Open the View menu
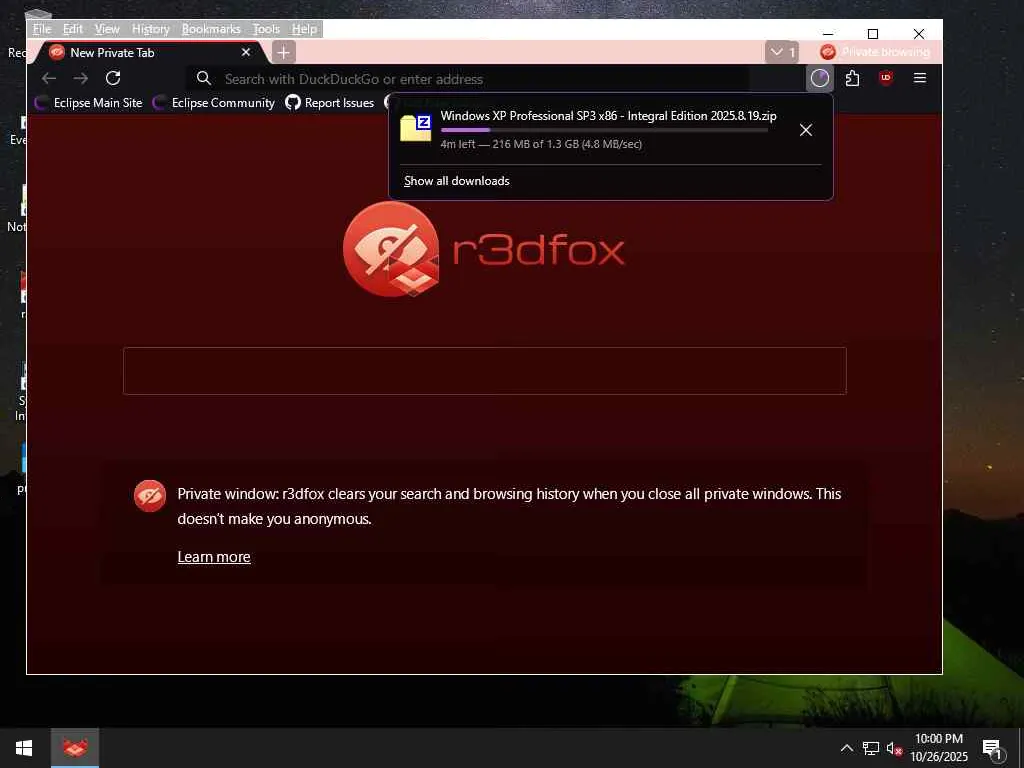1024x768 pixels. (x=107, y=29)
